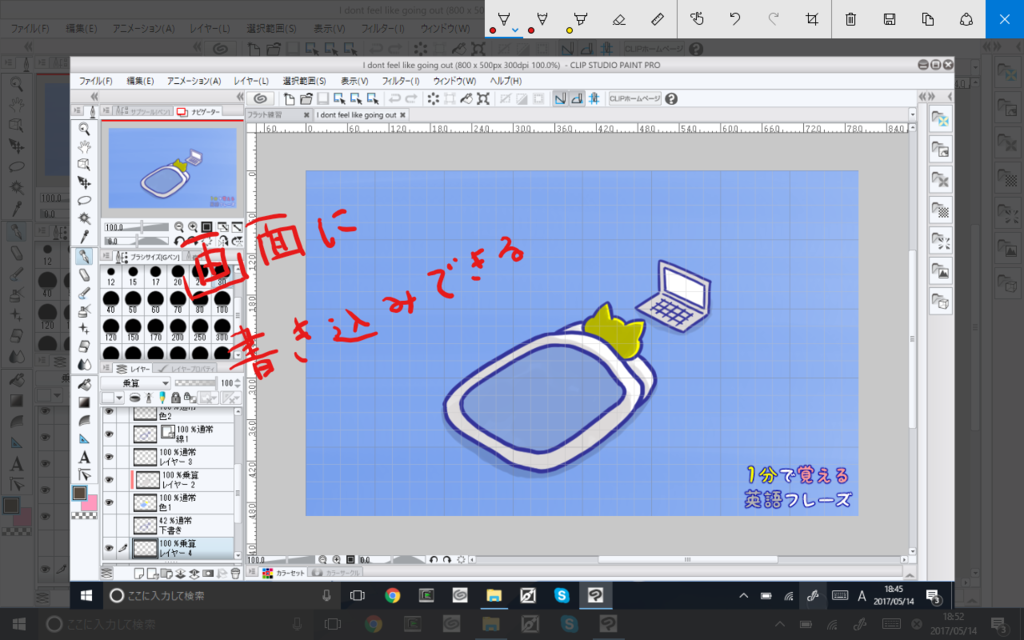Select the ballpoint pen in Screen Sketch toolbar

504,19
